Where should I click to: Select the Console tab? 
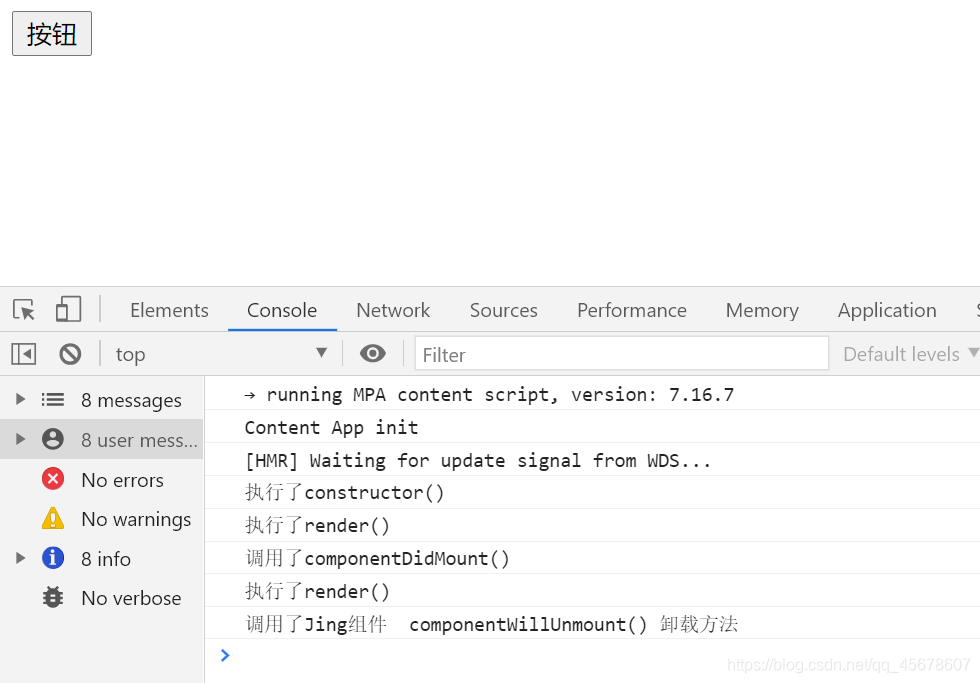(282, 310)
